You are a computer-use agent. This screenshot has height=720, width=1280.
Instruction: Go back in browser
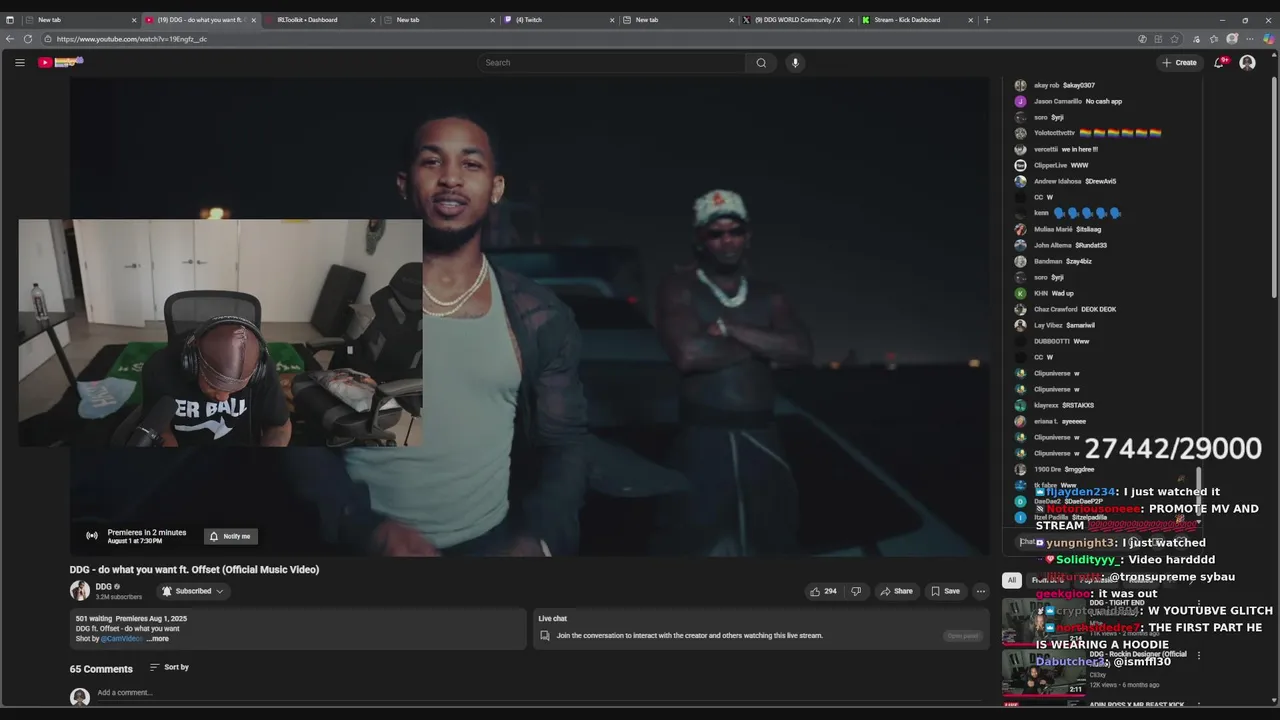(x=10, y=39)
